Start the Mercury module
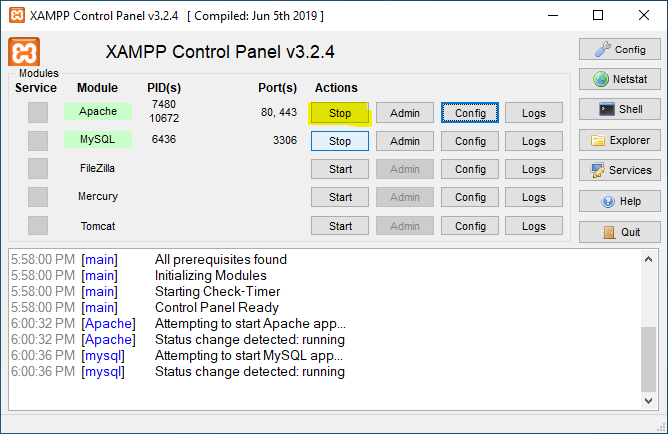 coord(340,197)
